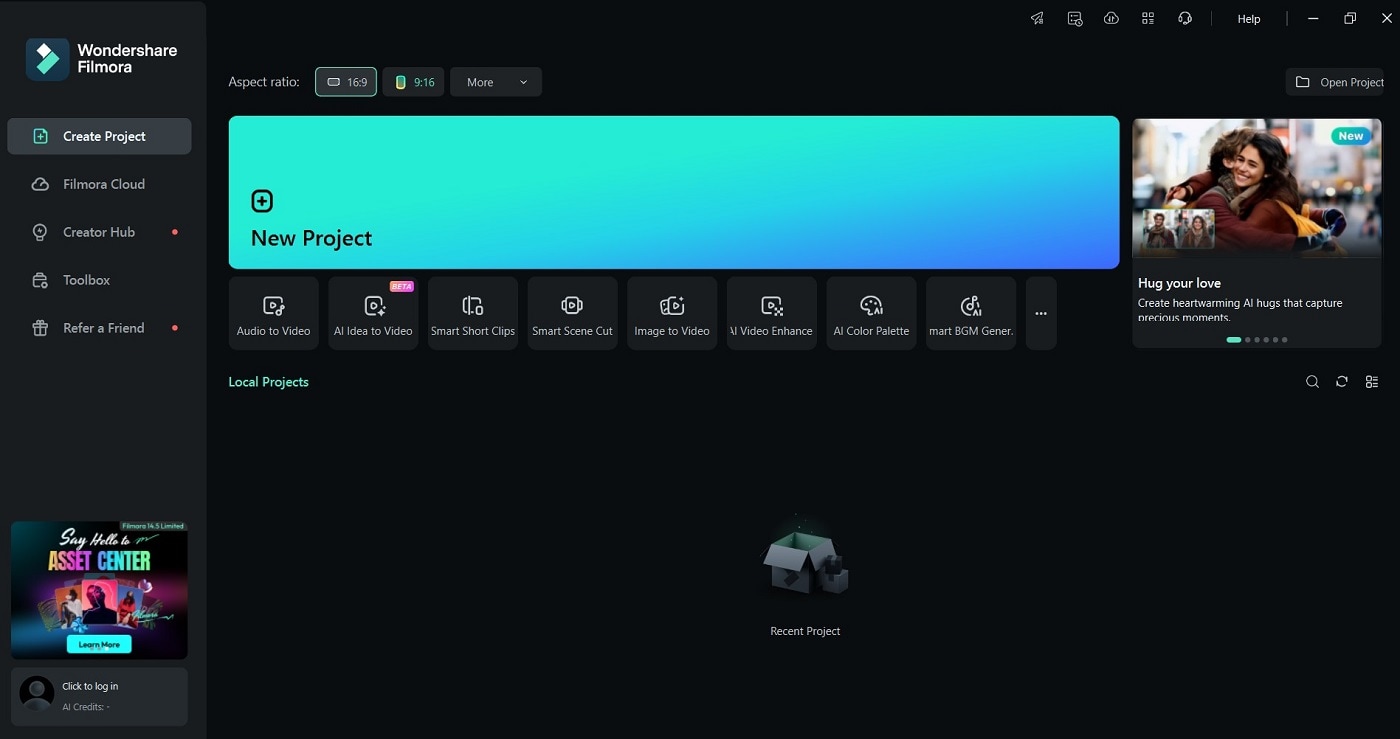Open Smart BGM Generator tool

[971, 313]
